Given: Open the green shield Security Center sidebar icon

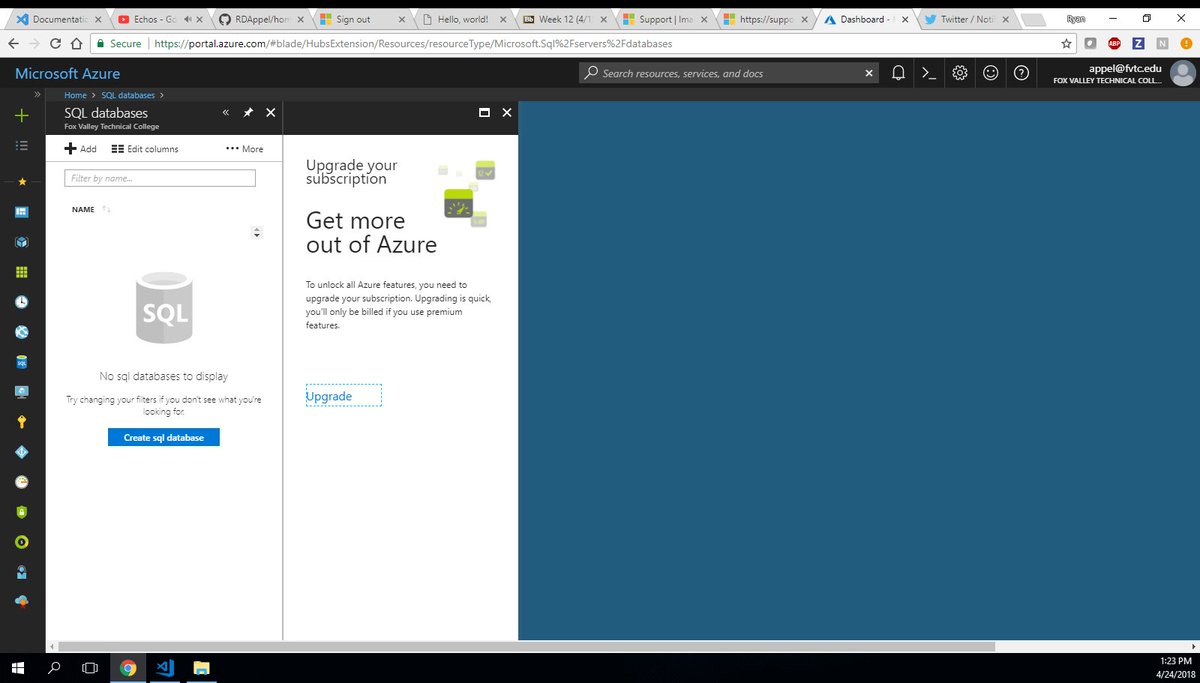Looking at the screenshot, I should (x=22, y=511).
